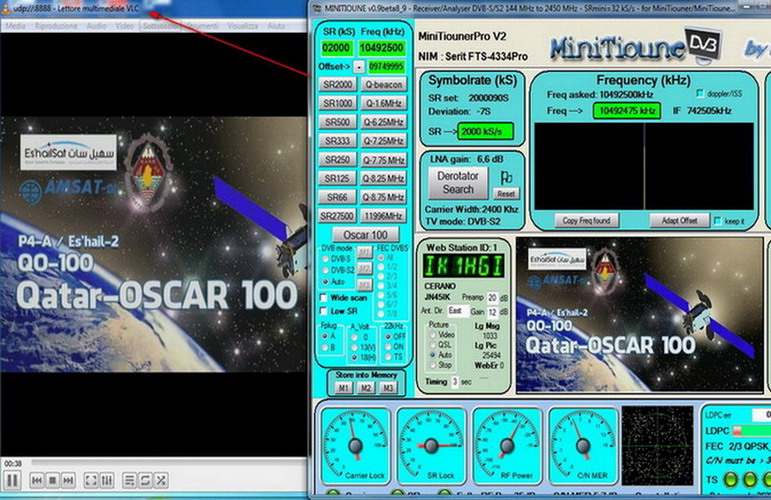The image size is (771, 500).
Task: Tune to the Q-7.25MHz preset
Action: 384,141
